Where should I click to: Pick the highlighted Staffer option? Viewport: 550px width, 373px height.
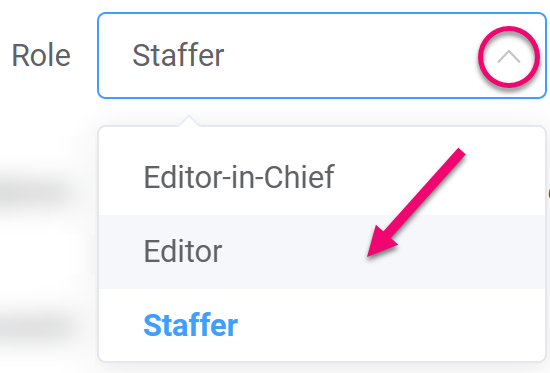tap(322, 325)
